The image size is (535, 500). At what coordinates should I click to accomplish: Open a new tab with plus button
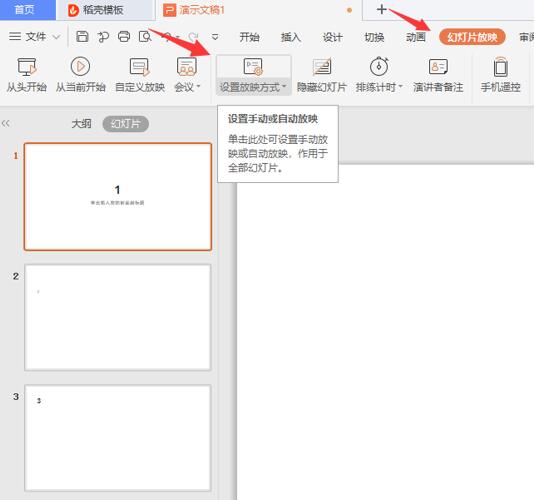pyautogui.click(x=381, y=9)
